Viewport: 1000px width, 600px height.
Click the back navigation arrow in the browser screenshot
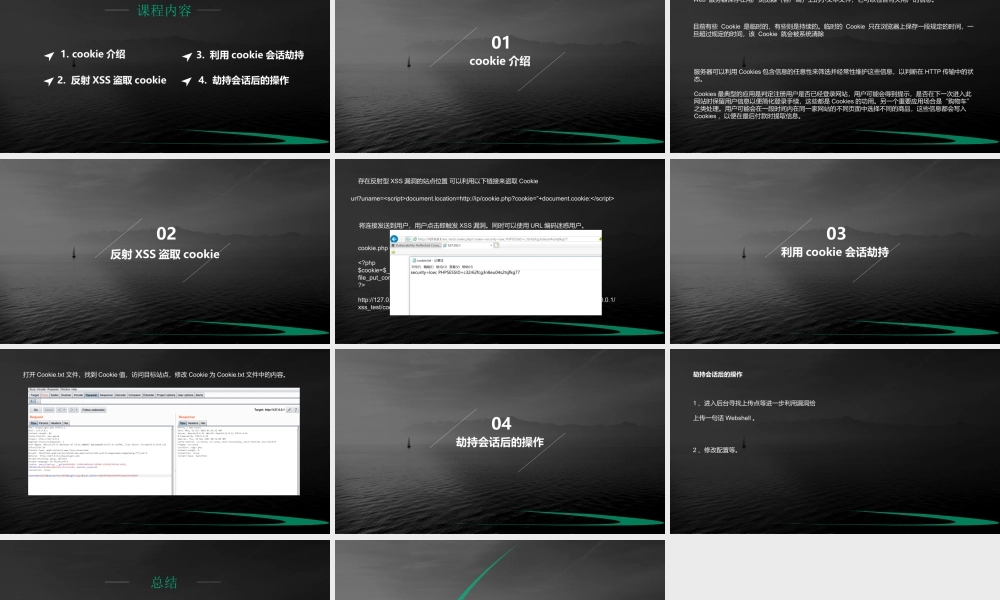click(394, 239)
